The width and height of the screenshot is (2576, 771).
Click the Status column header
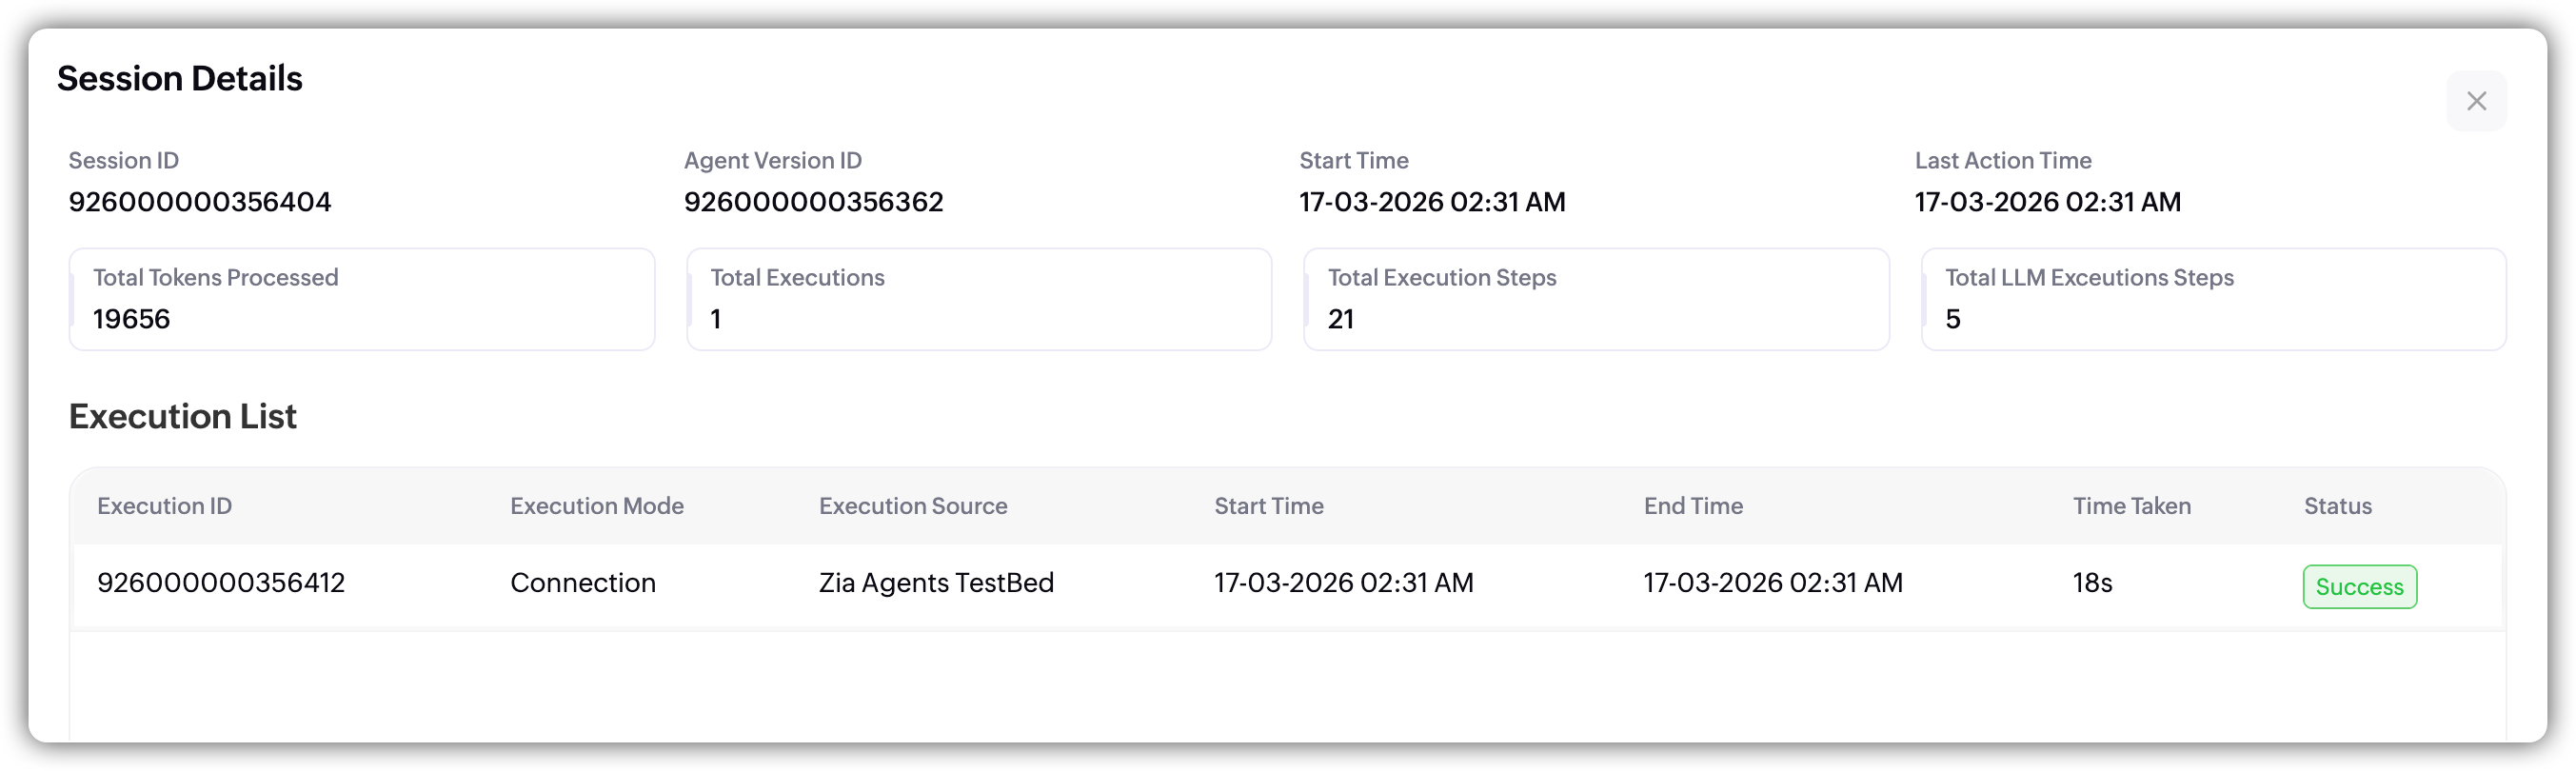(2337, 506)
